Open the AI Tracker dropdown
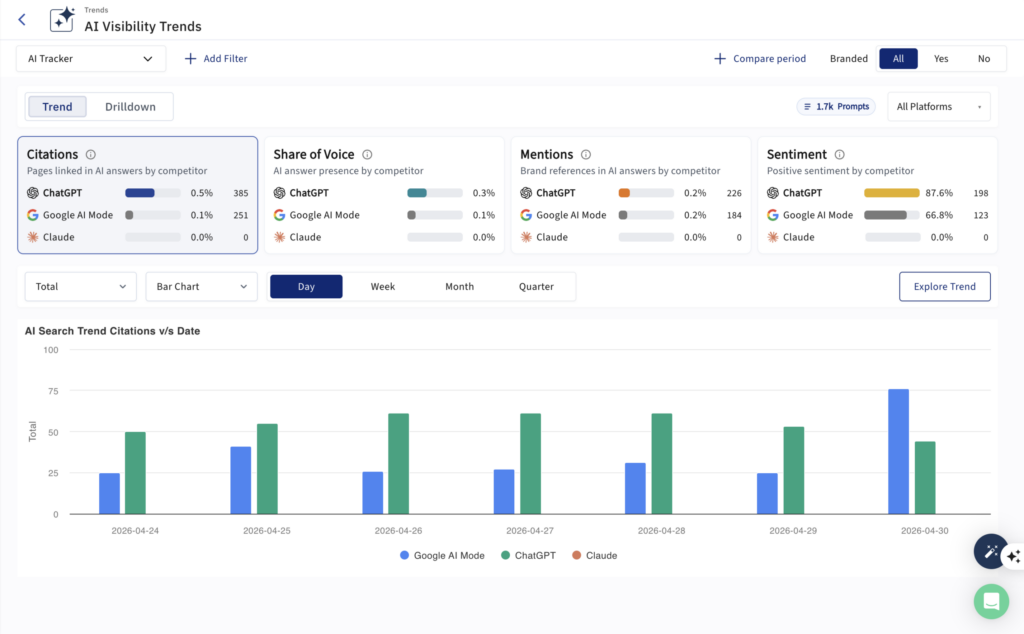The width and height of the screenshot is (1024, 634). pyautogui.click(x=91, y=59)
